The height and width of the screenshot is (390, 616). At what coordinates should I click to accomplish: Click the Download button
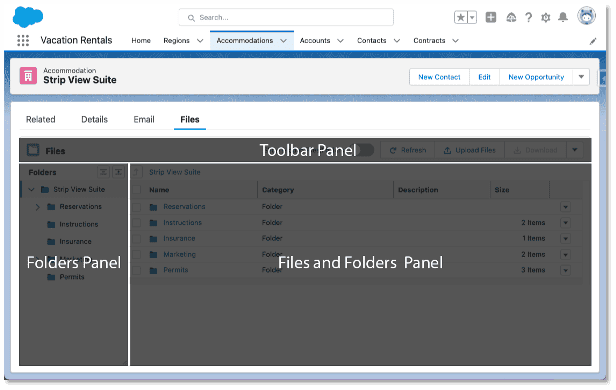(535, 150)
